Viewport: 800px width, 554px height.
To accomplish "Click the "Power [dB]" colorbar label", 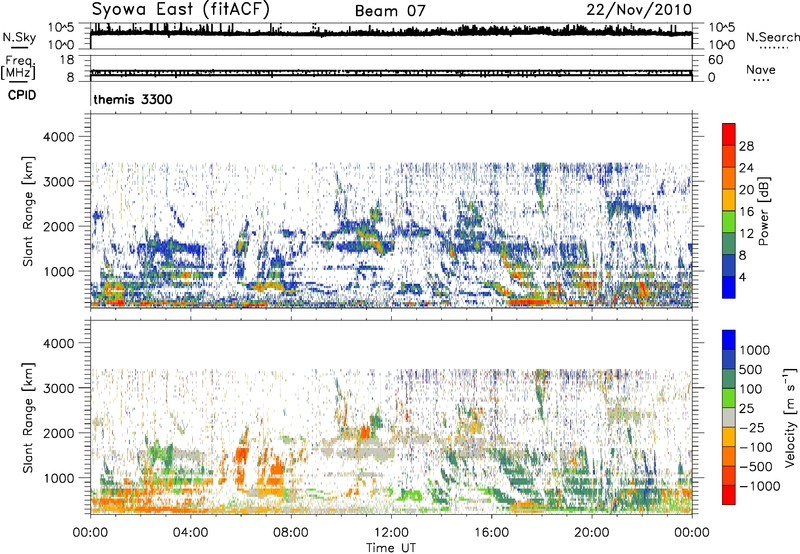I will (x=763, y=211).
